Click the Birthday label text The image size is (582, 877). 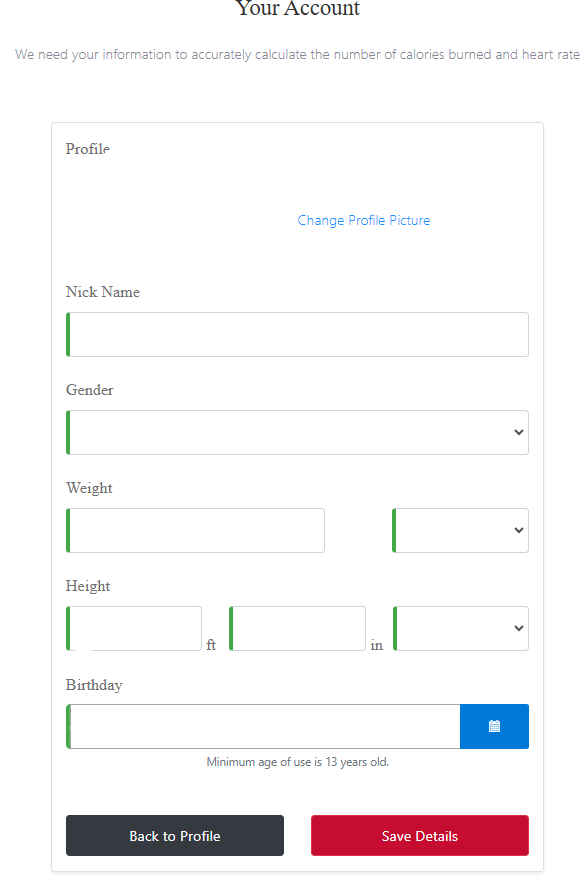click(x=94, y=685)
